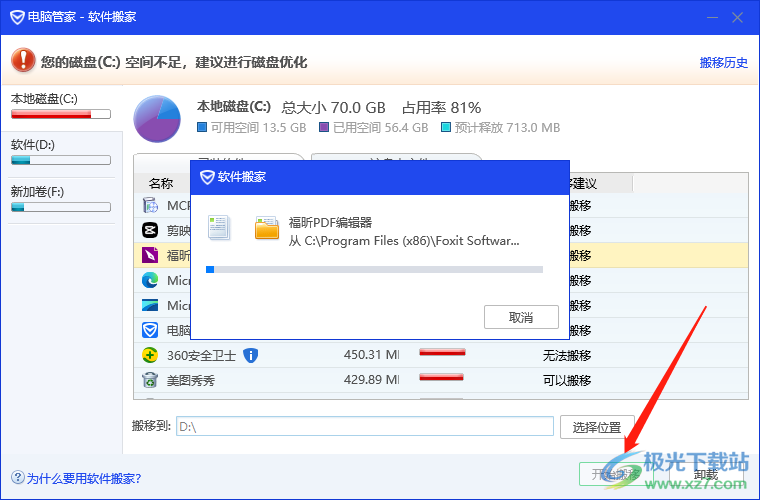760x500 pixels.
Task: Click the disk usage pie chart
Action: pyautogui.click(x=157, y=119)
